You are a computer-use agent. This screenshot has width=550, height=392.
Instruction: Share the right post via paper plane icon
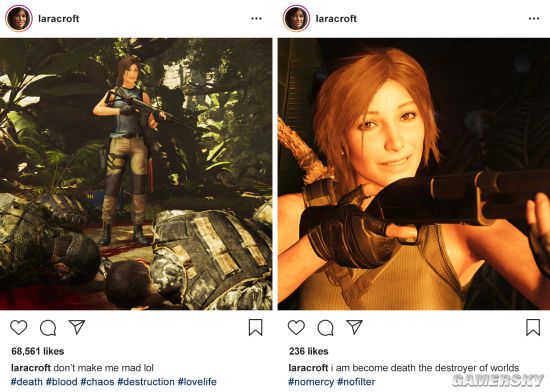[354, 327]
